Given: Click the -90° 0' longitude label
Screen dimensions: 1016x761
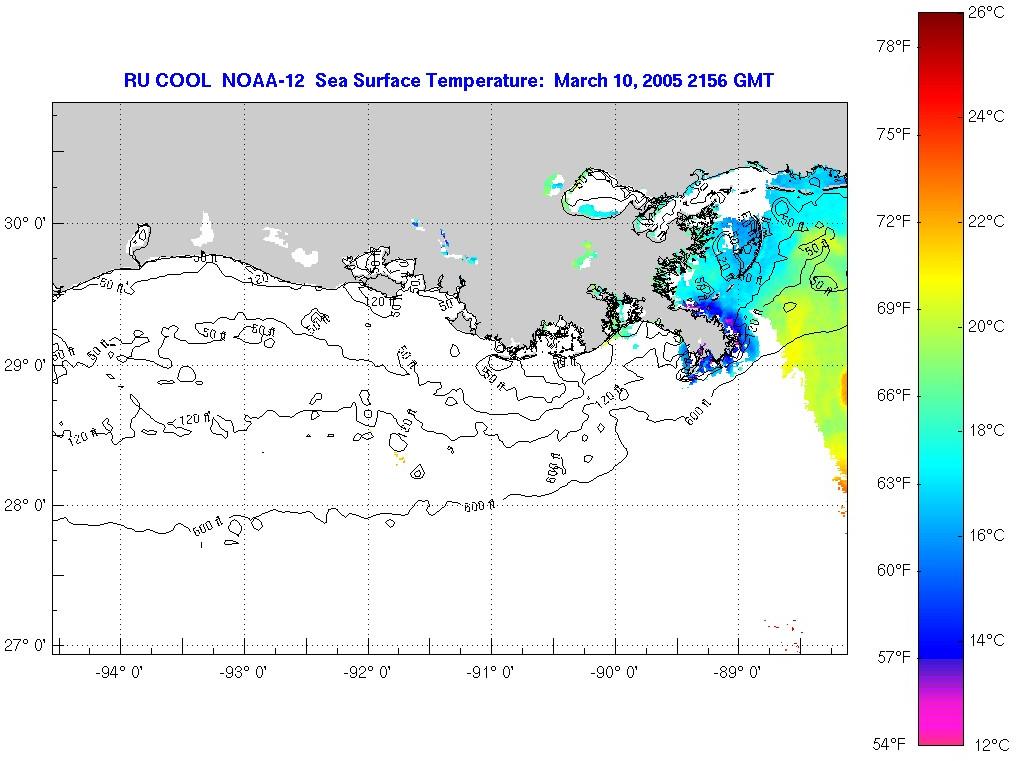Looking at the screenshot, I should [x=614, y=673].
